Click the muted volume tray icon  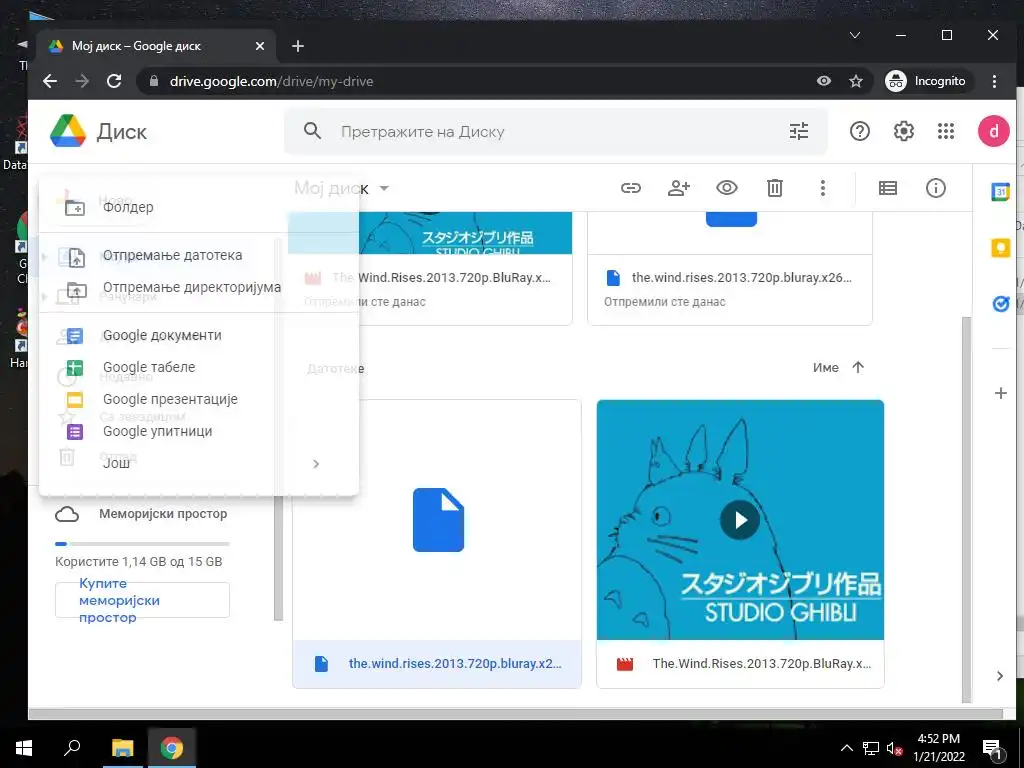[x=894, y=748]
